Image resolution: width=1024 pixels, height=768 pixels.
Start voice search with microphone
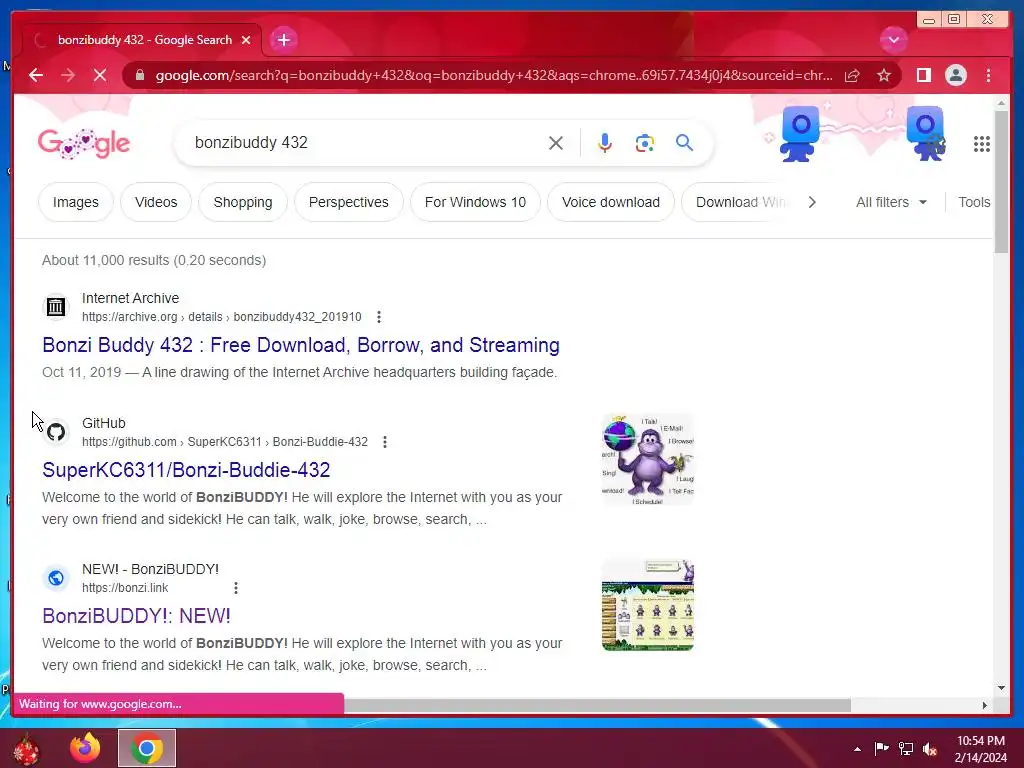(x=605, y=143)
